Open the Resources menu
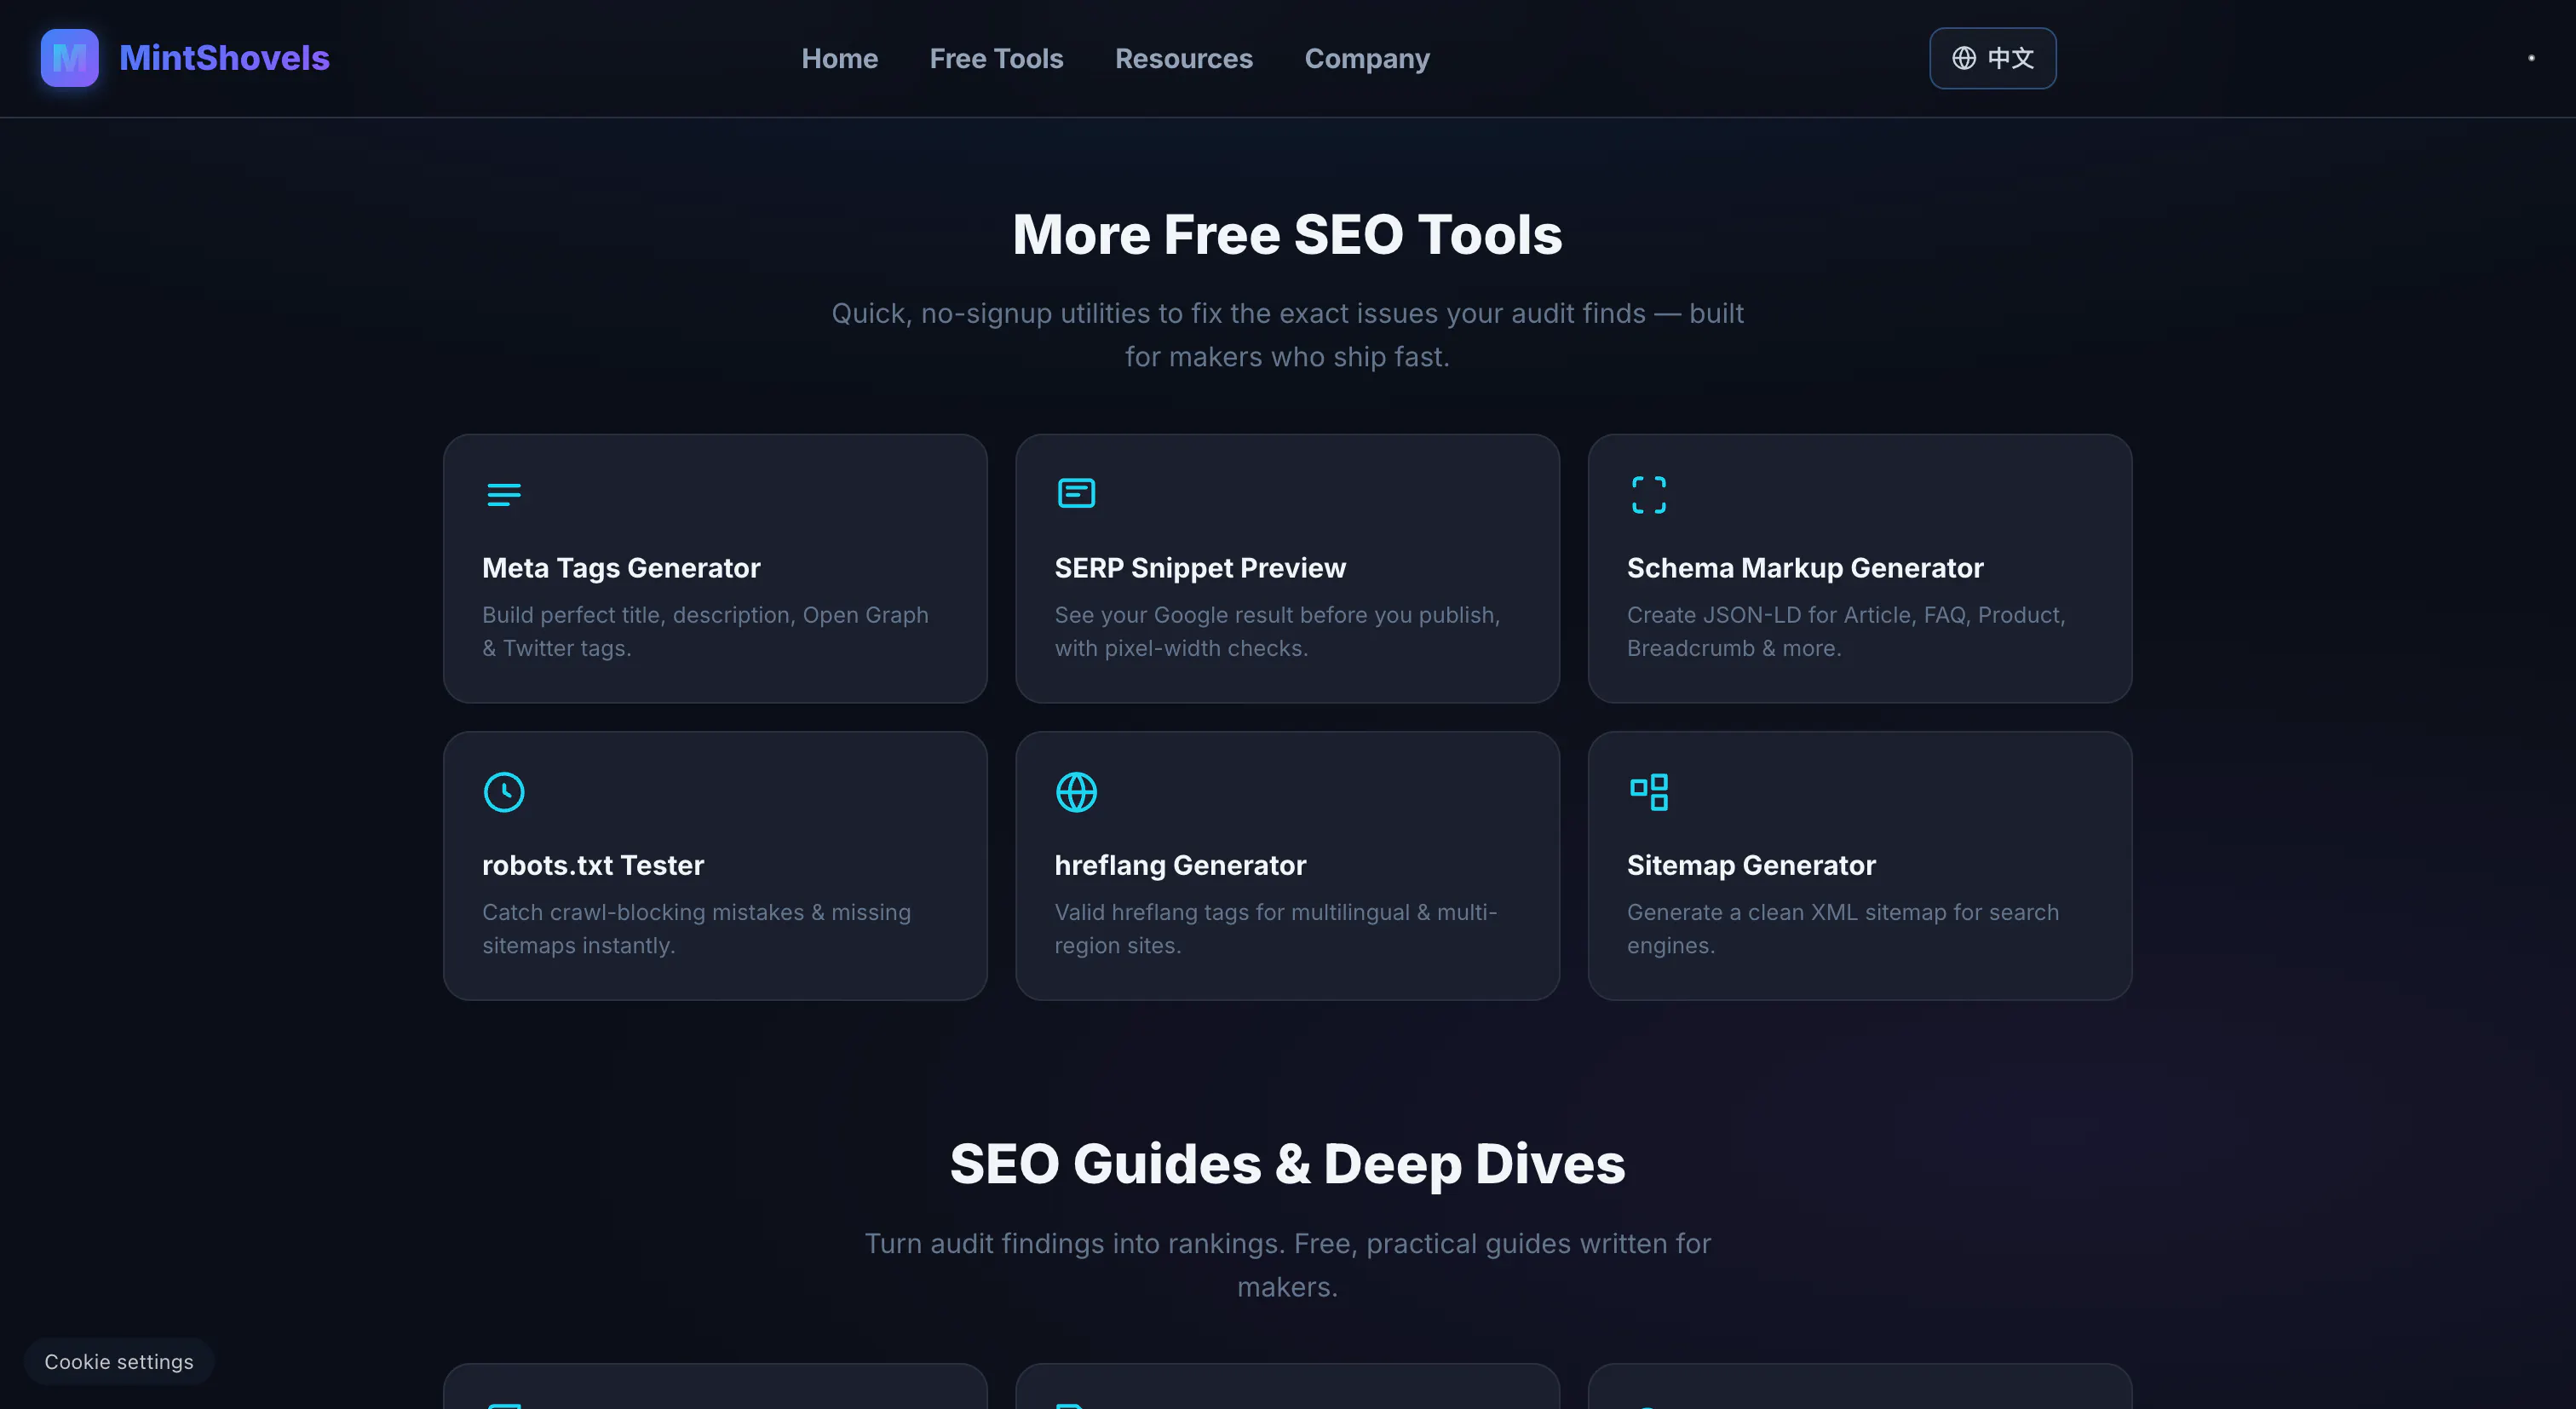2576x1409 pixels. click(1183, 58)
